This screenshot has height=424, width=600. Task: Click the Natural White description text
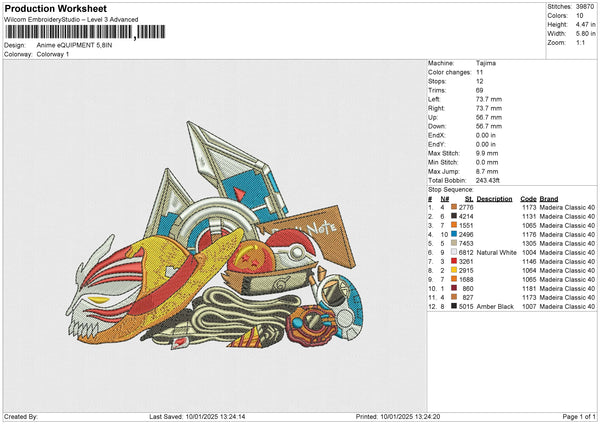point(497,252)
